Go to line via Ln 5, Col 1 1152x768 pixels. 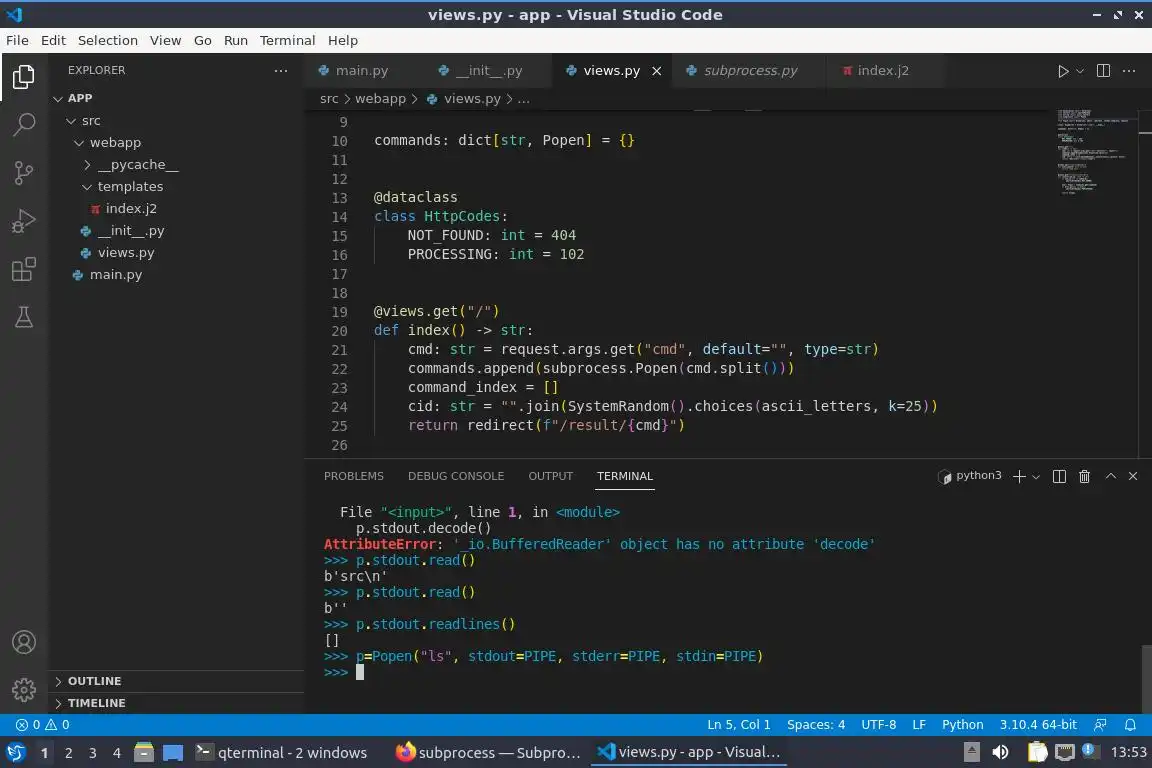coord(738,725)
